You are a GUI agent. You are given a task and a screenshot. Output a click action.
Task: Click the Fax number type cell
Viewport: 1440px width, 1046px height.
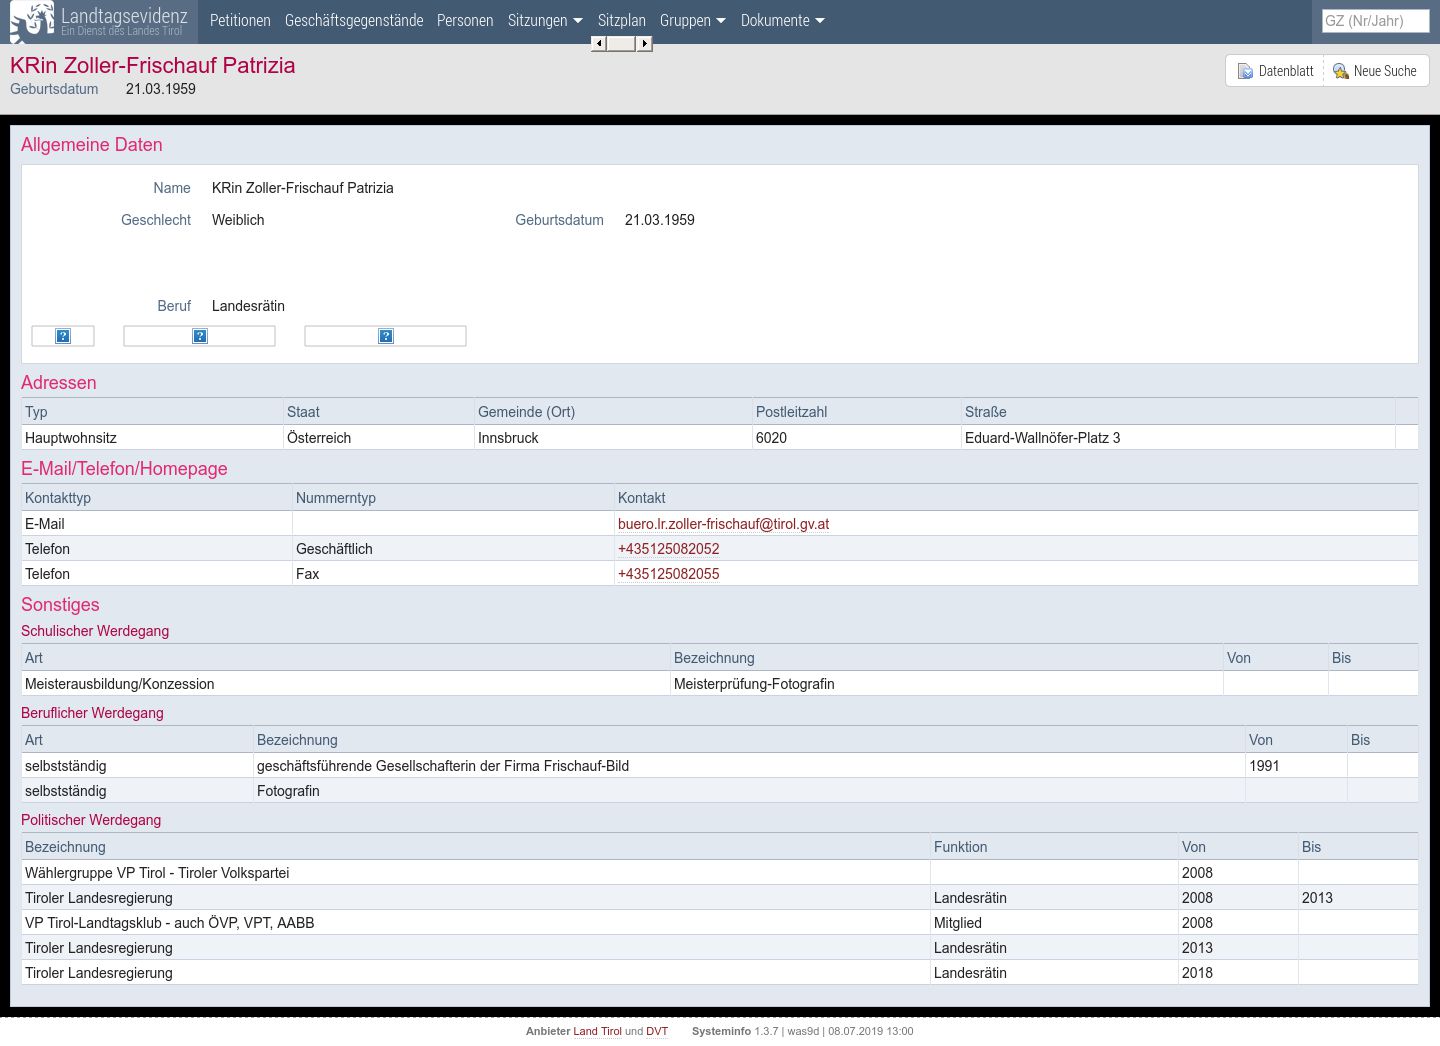pyautogui.click(x=453, y=574)
